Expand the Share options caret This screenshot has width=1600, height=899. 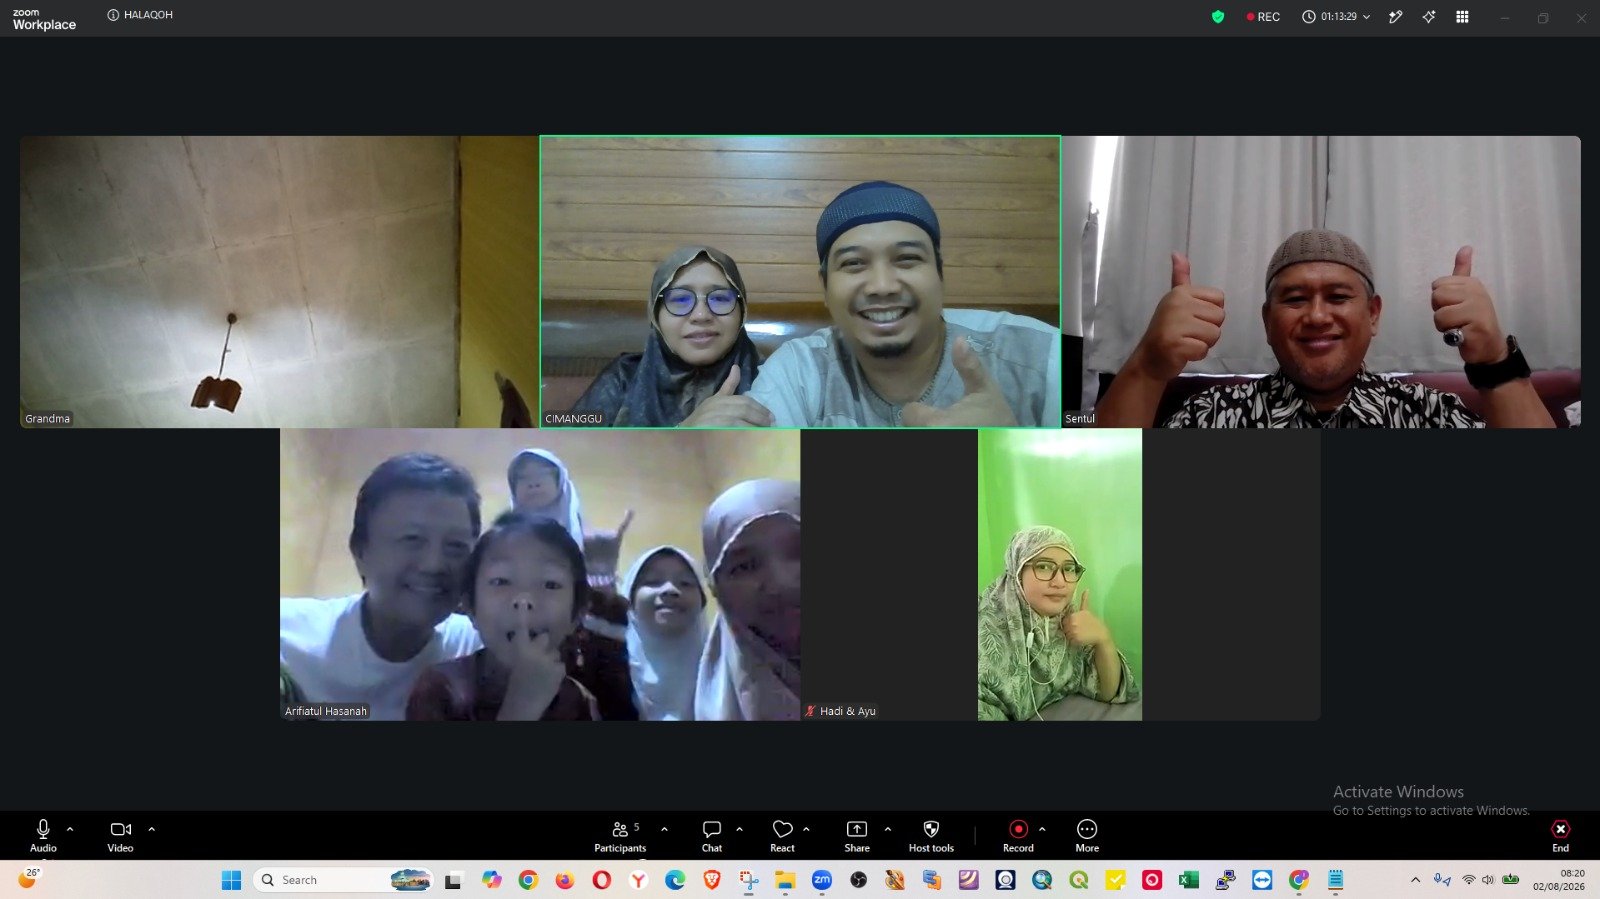coord(887,829)
